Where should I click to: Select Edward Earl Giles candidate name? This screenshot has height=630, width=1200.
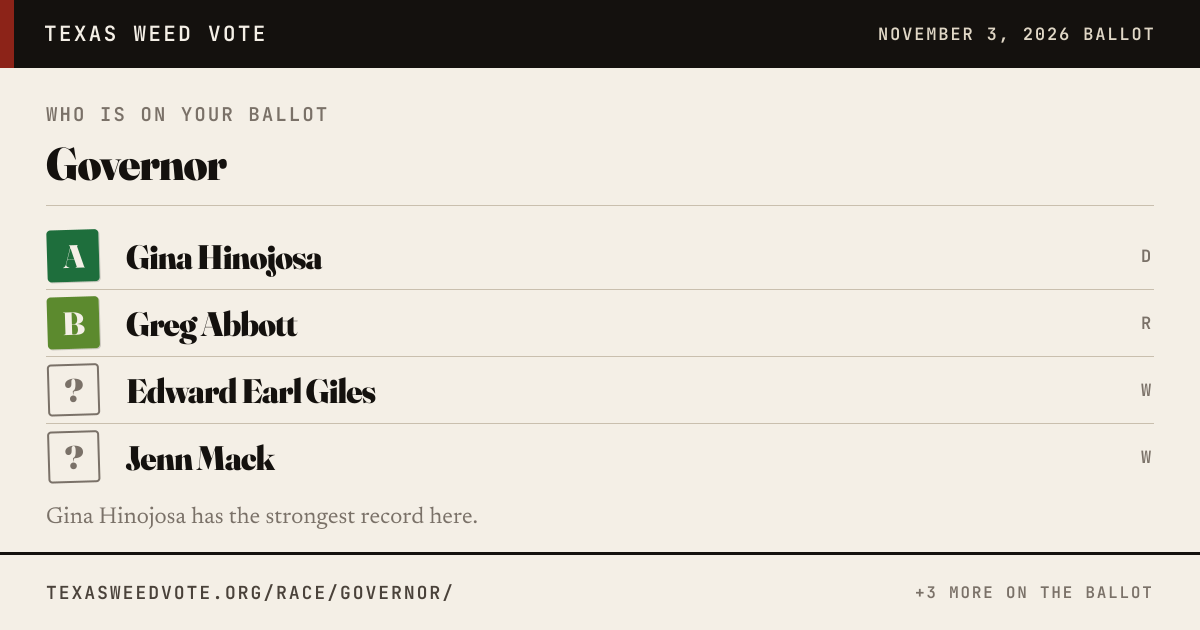pyautogui.click(x=251, y=391)
